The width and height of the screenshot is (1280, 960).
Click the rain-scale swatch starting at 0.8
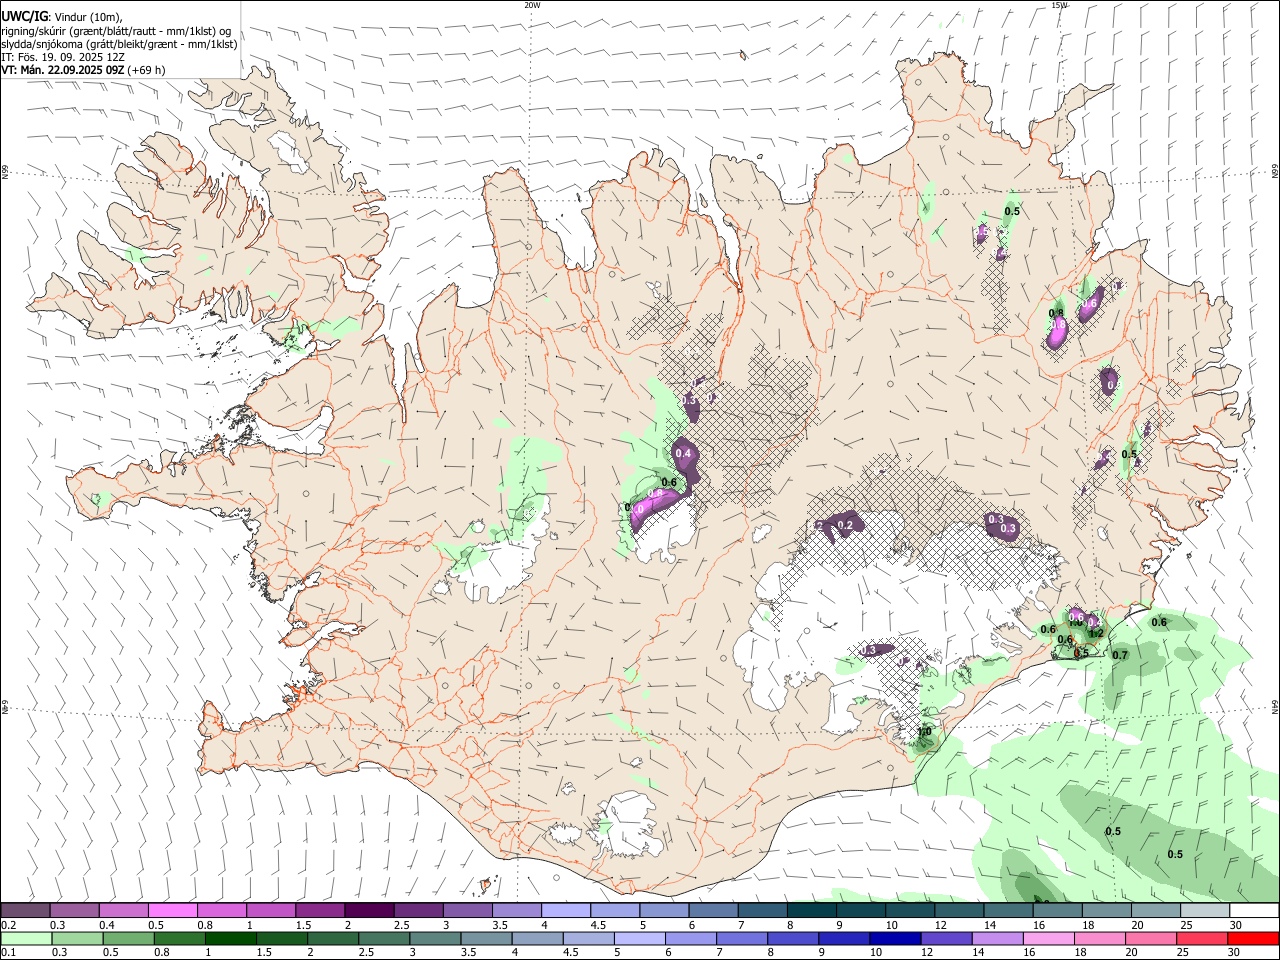[179, 938]
